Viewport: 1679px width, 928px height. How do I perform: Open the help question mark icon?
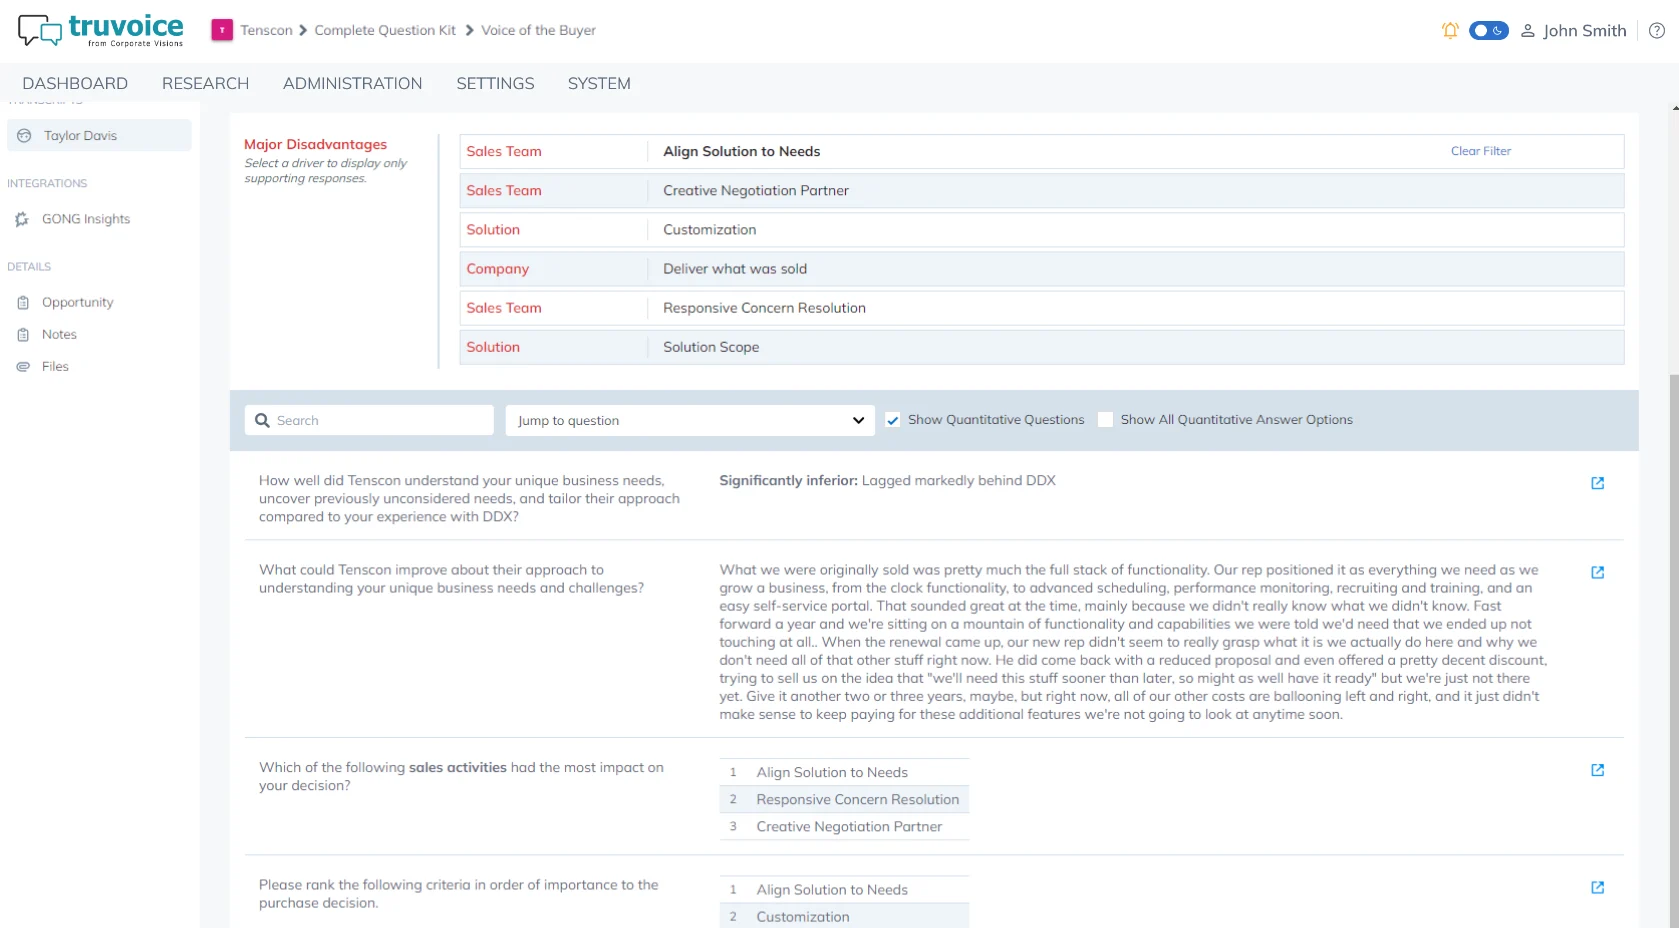click(x=1657, y=31)
